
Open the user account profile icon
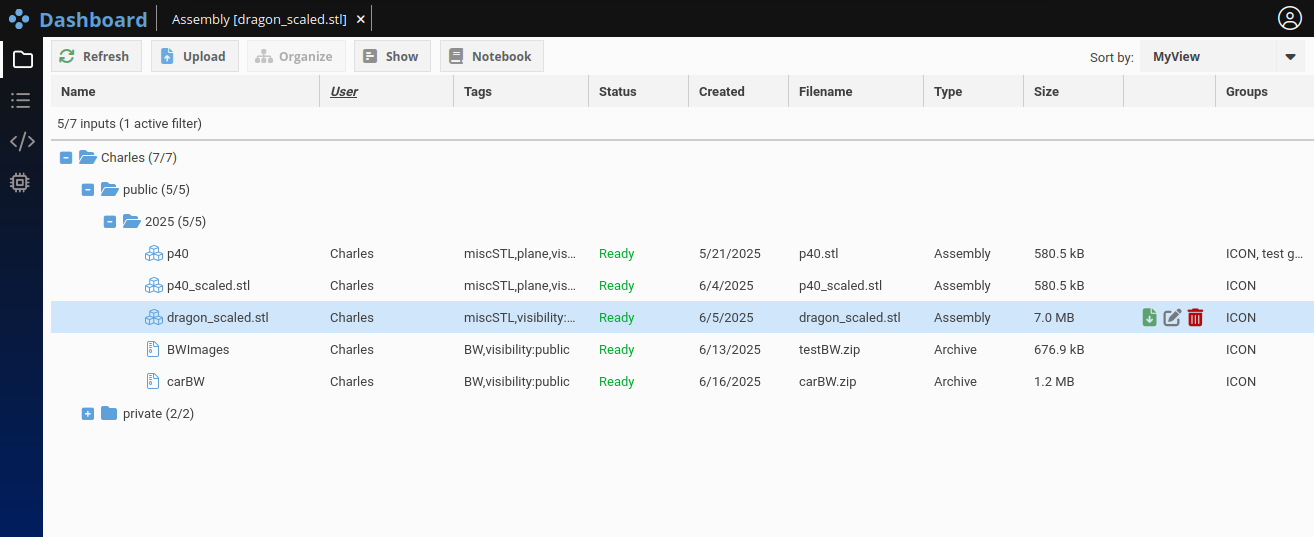pyautogui.click(x=1290, y=18)
